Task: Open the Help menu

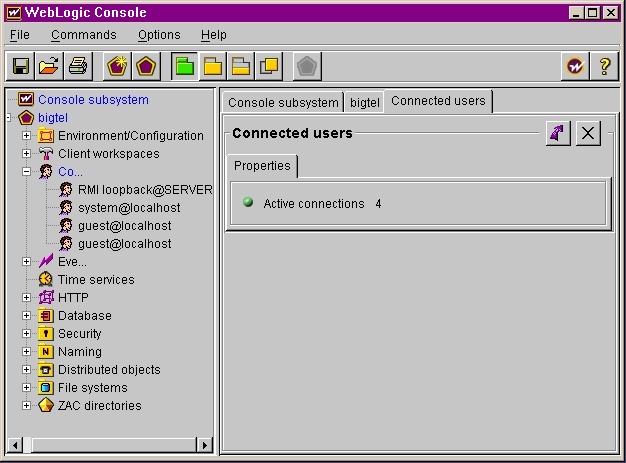Action: (214, 35)
